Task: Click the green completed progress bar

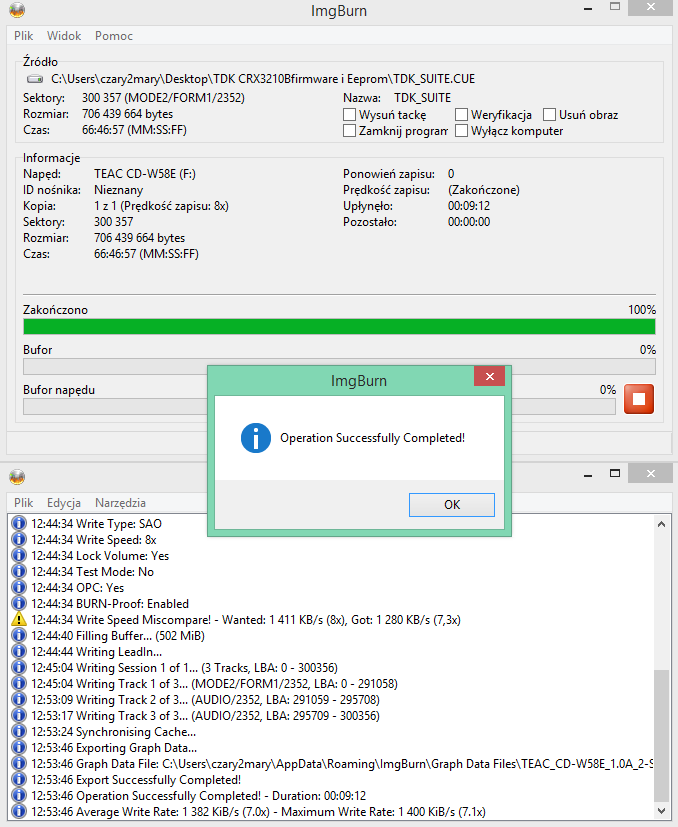Action: point(339,326)
